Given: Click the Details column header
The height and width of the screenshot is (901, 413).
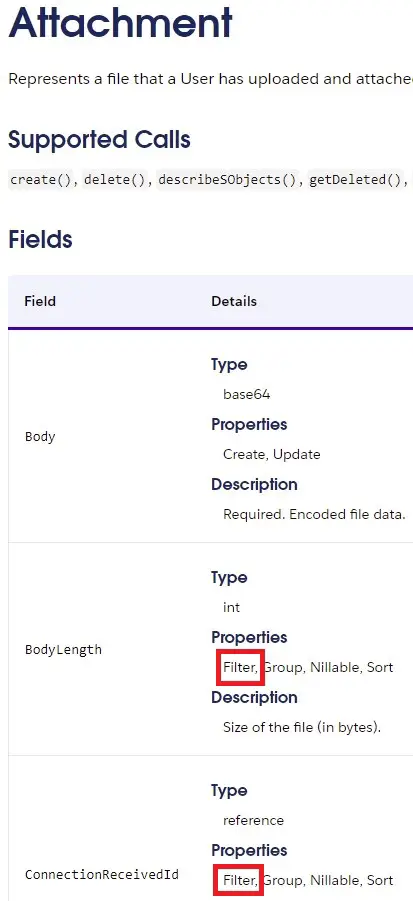Looking at the screenshot, I should click(234, 301).
